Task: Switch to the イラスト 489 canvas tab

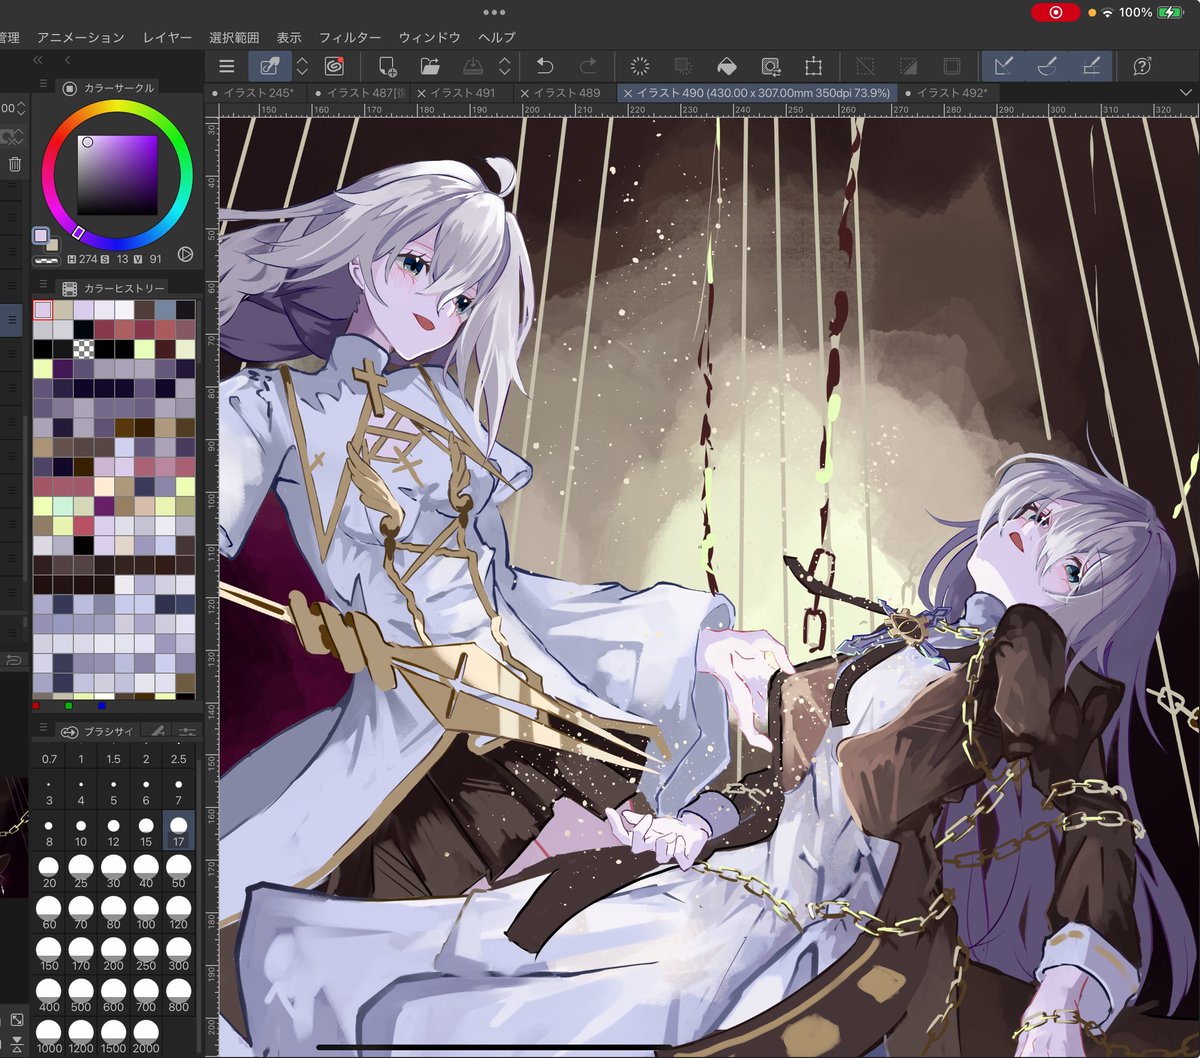Action: 566,93
